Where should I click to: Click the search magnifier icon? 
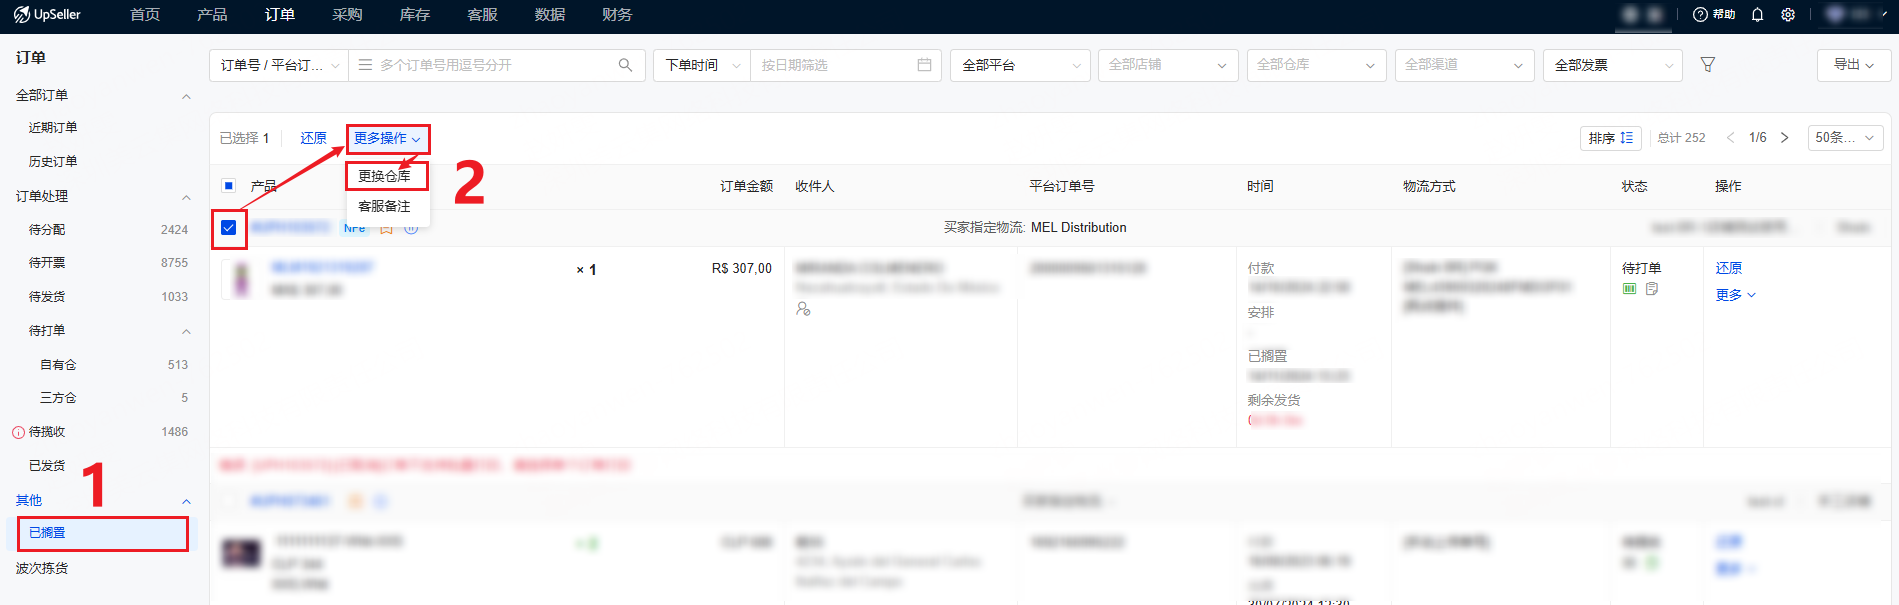tap(625, 65)
